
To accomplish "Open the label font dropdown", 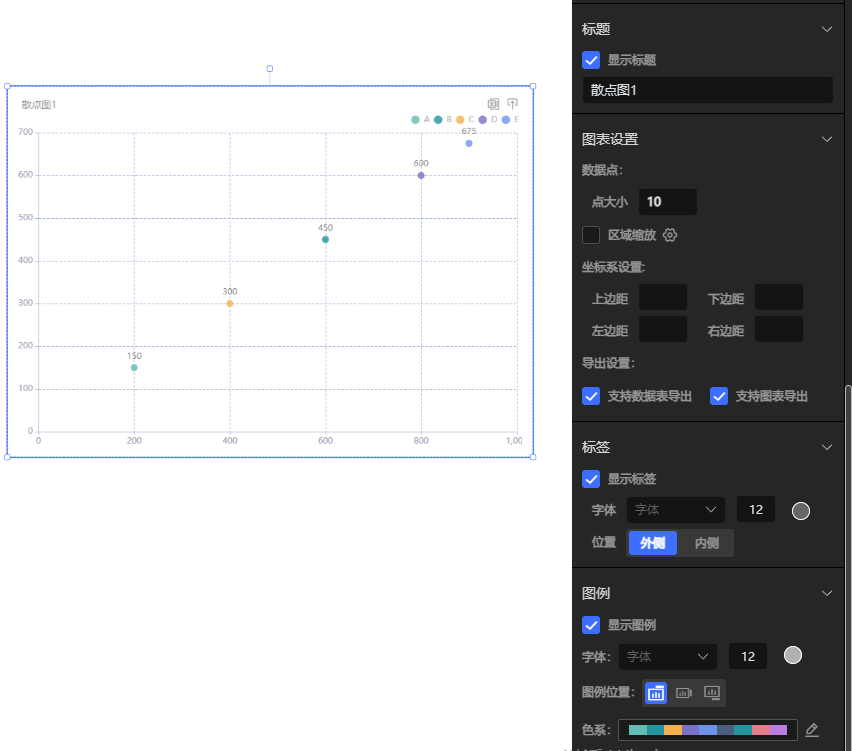I will pyautogui.click(x=675, y=510).
